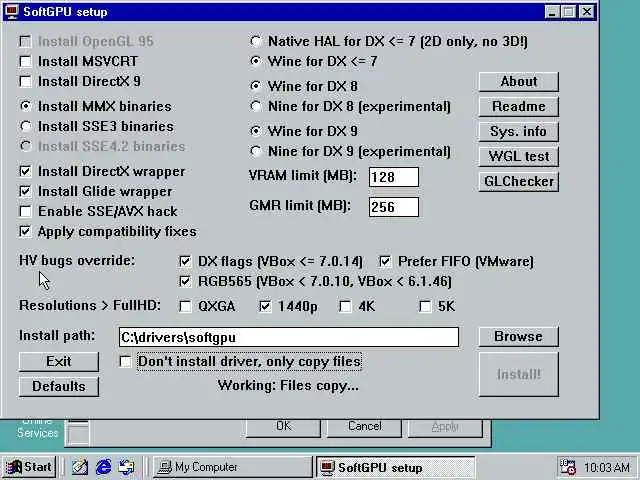The image size is (640, 480).
Task: Click the notepad quick launch icon
Action: click(x=80, y=467)
